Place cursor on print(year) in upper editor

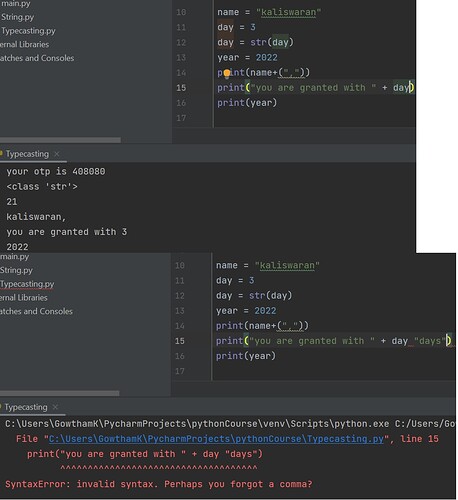click(x=247, y=103)
